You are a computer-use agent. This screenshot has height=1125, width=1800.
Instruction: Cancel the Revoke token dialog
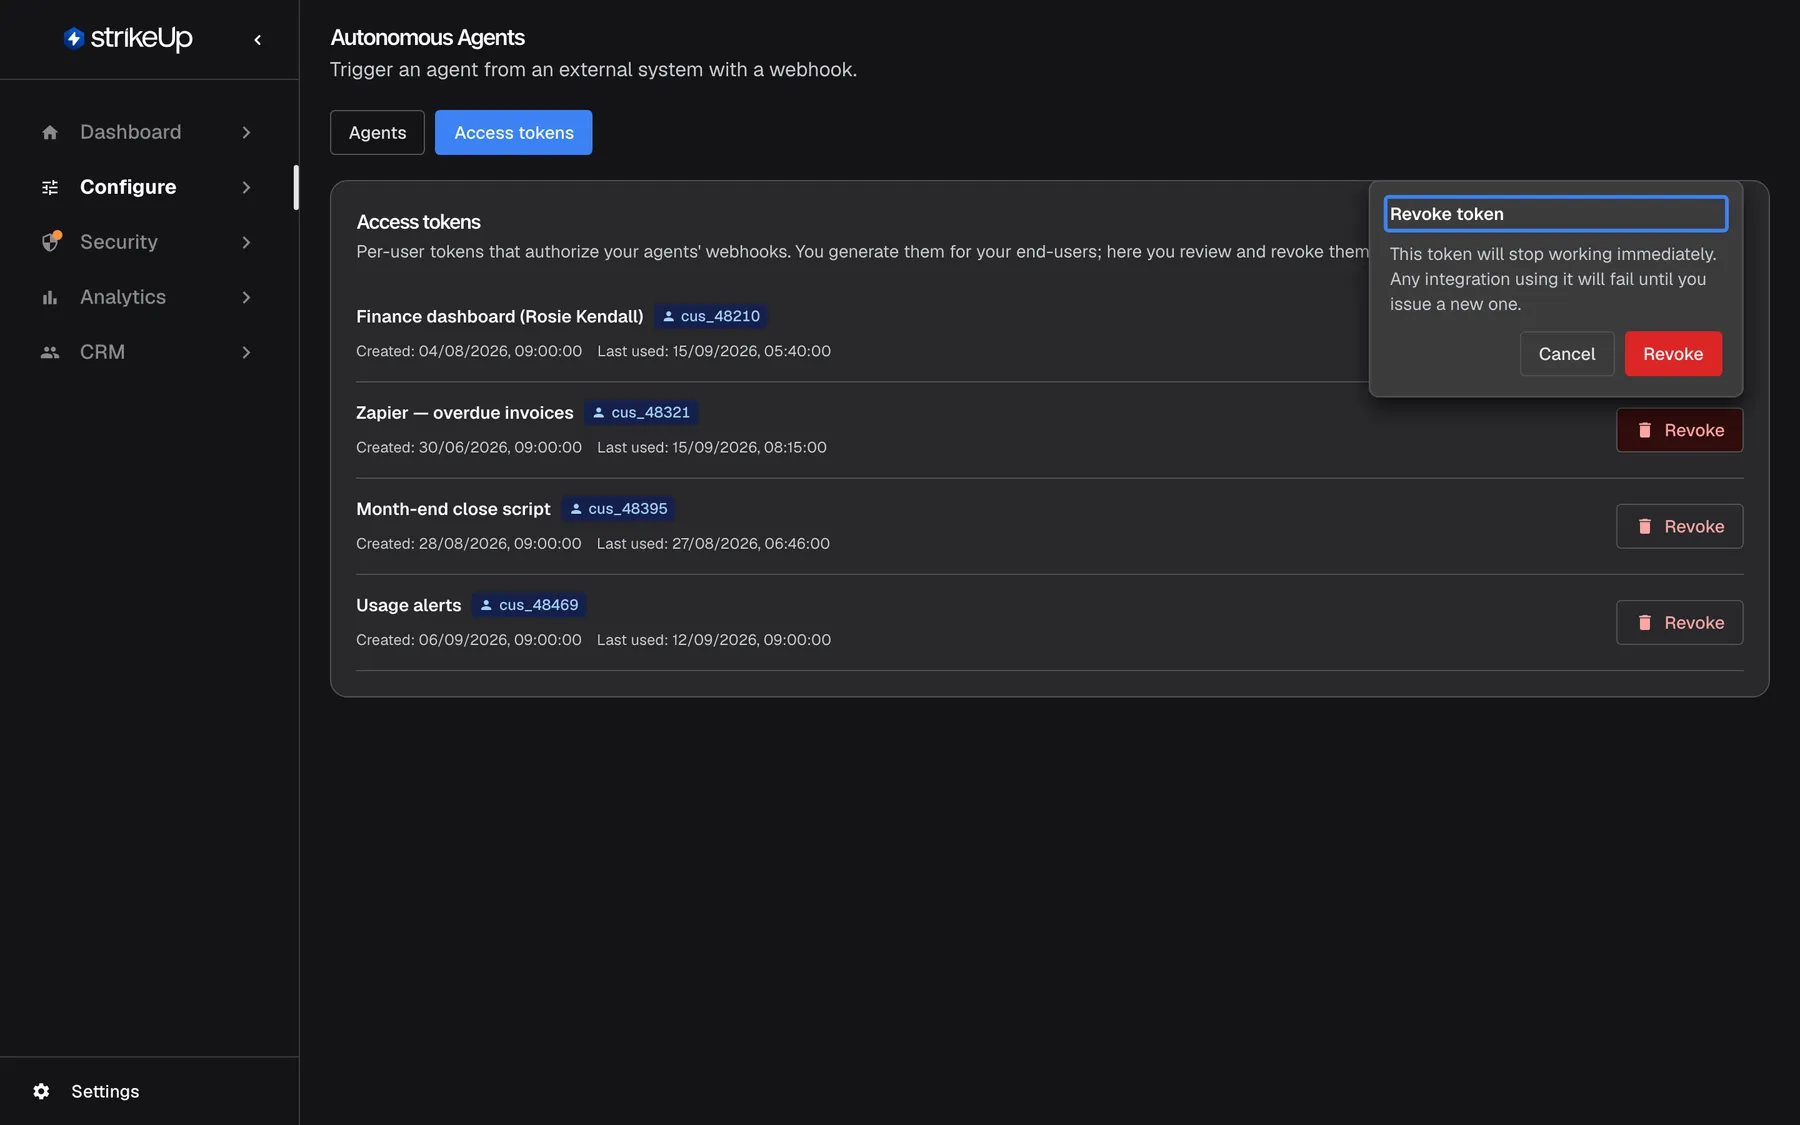point(1567,354)
